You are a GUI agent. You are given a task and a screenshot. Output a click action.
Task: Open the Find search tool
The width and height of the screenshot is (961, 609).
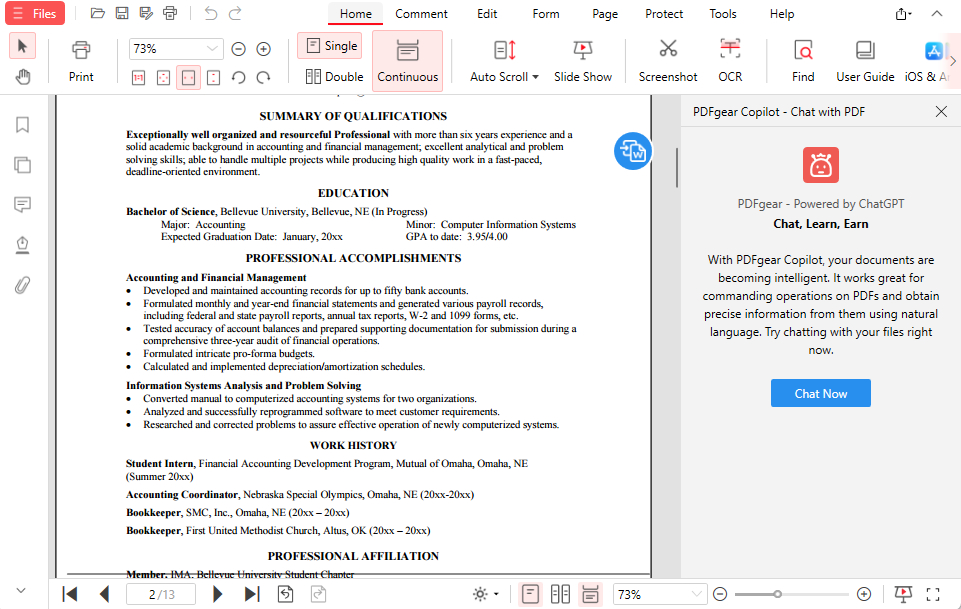(802, 60)
